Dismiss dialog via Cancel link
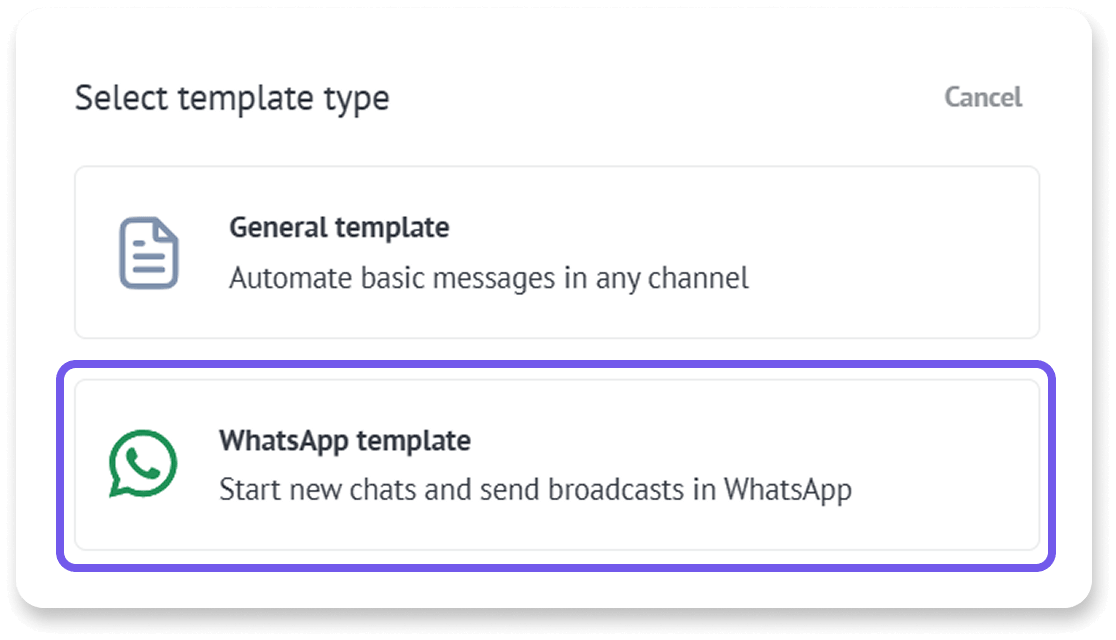This screenshot has width=1116, height=640. (x=982, y=97)
